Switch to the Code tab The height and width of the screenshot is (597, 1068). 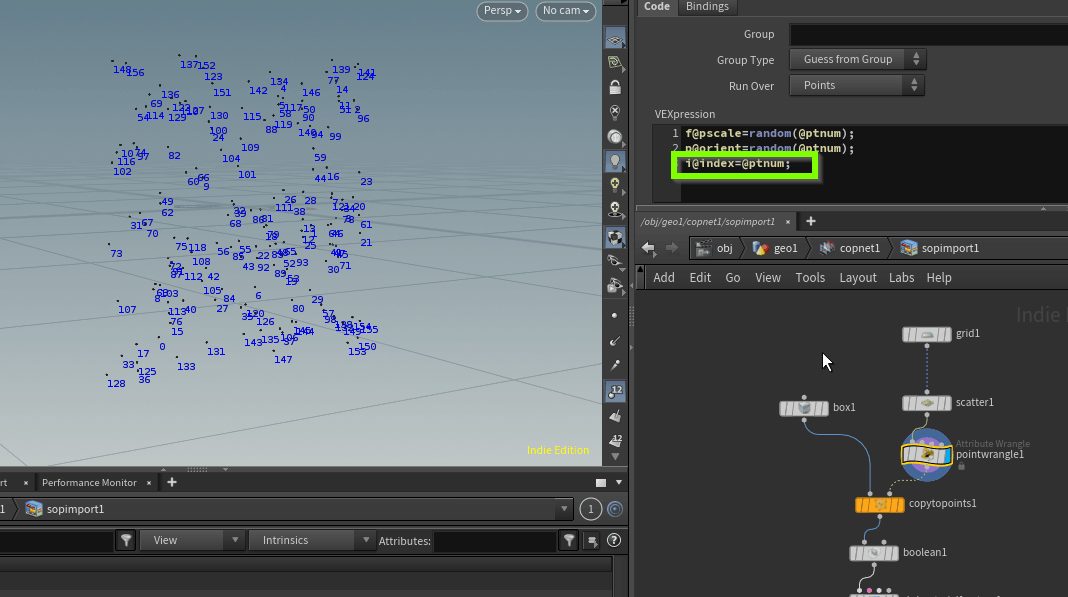(x=657, y=7)
